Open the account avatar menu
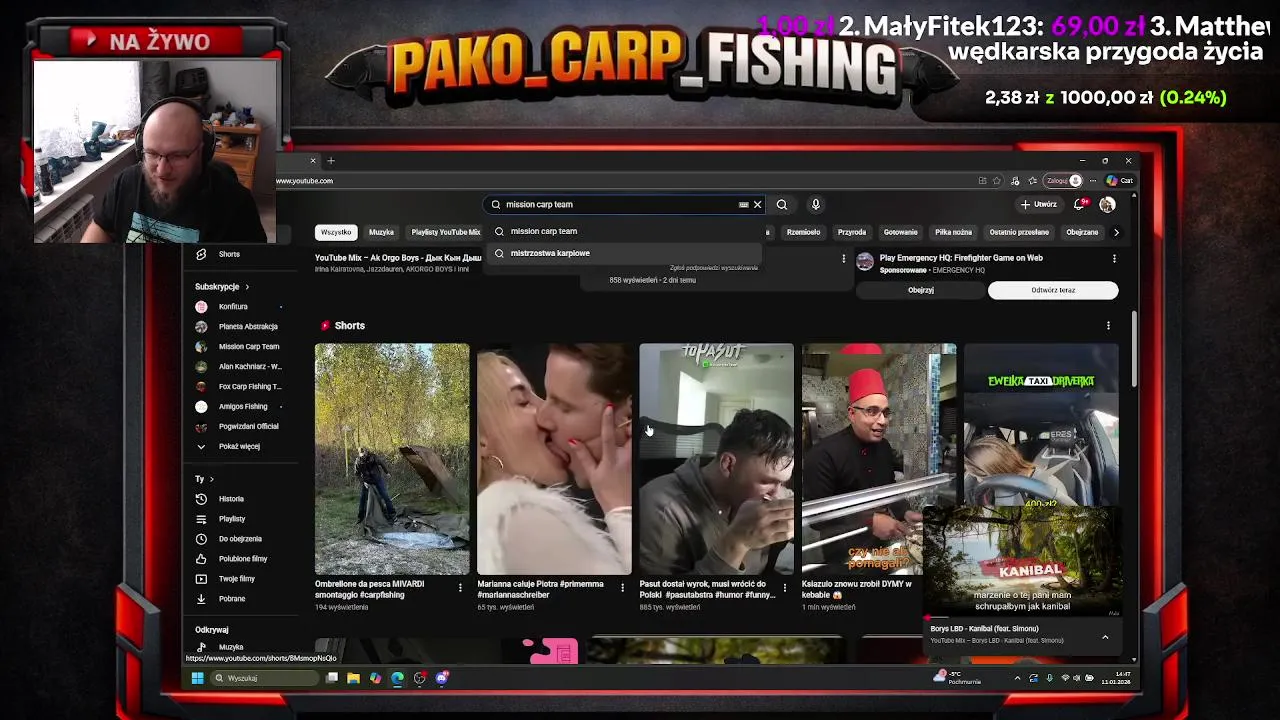 click(1107, 204)
